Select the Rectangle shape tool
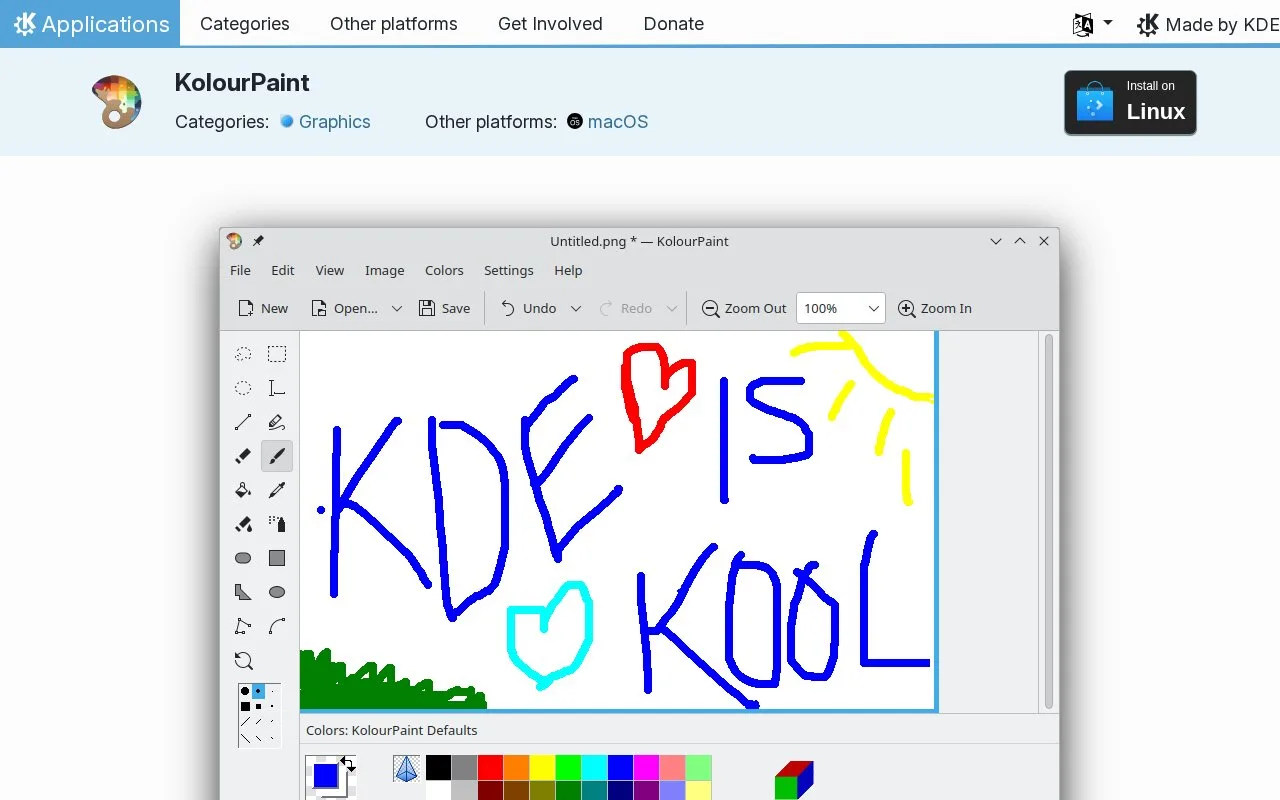This screenshot has height=800, width=1280. [x=277, y=558]
